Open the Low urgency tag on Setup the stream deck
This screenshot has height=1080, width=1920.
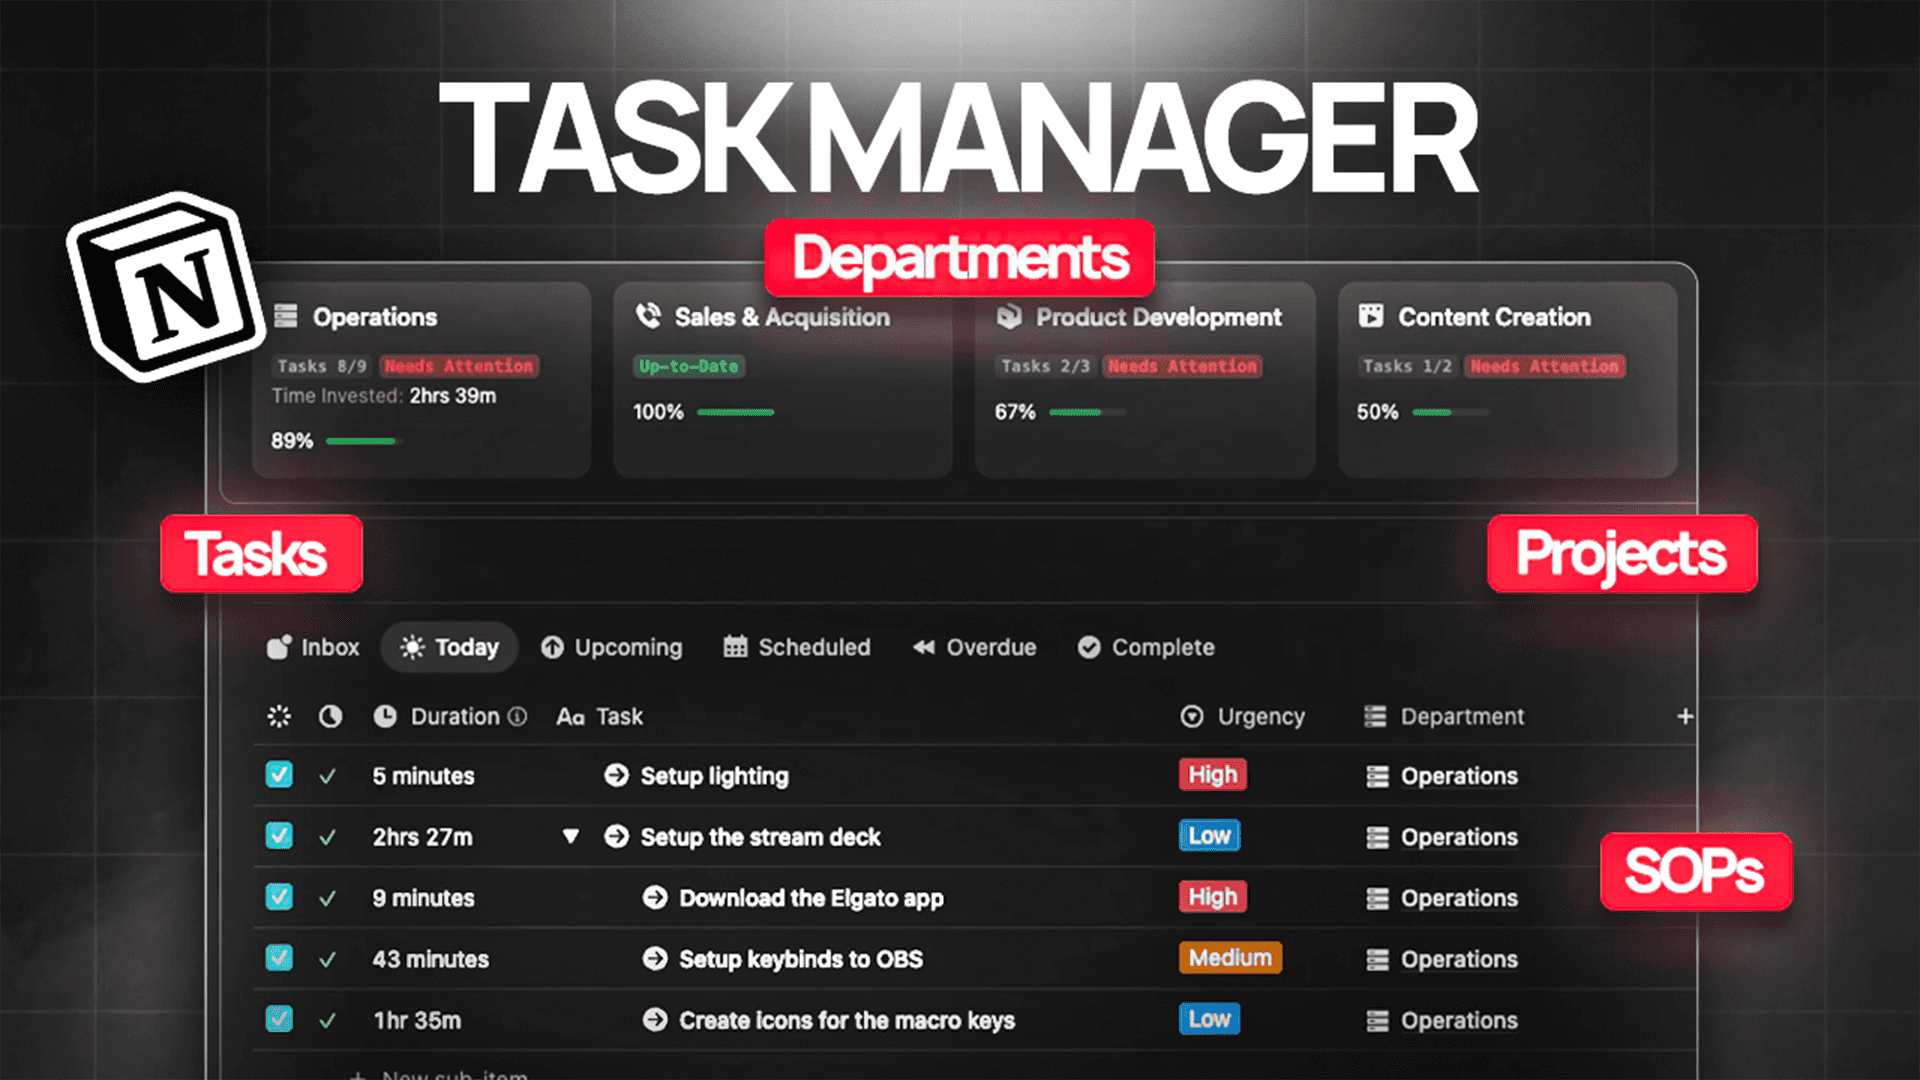(x=1209, y=836)
